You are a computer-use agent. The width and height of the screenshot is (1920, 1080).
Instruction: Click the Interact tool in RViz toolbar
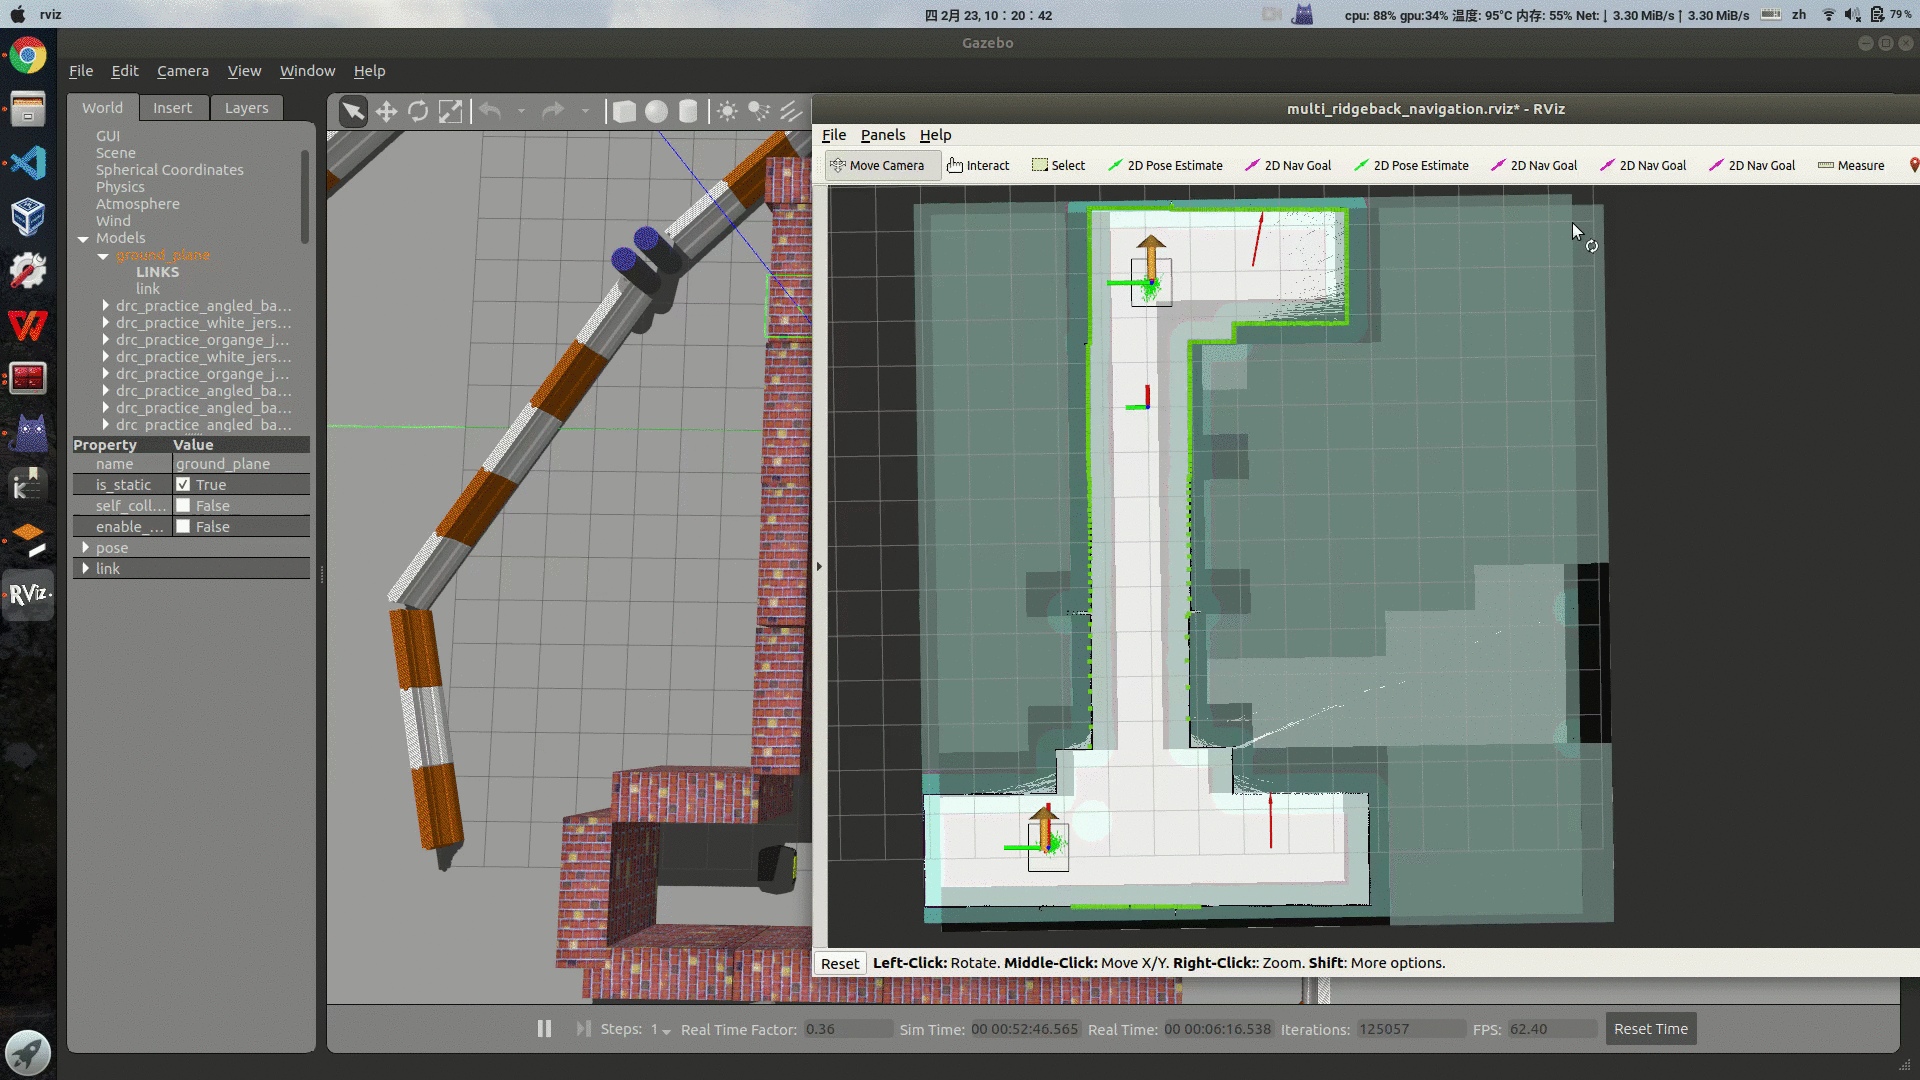click(978, 165)
